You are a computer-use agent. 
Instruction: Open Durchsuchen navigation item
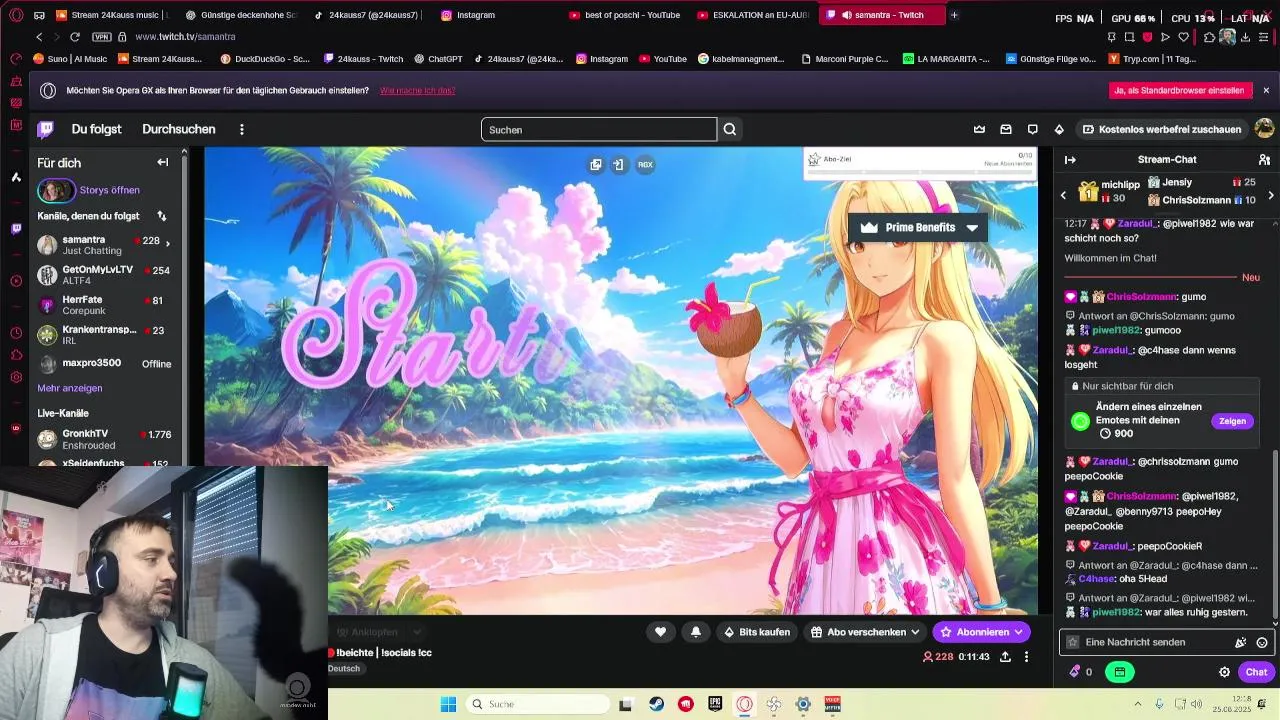pos(179,129)
